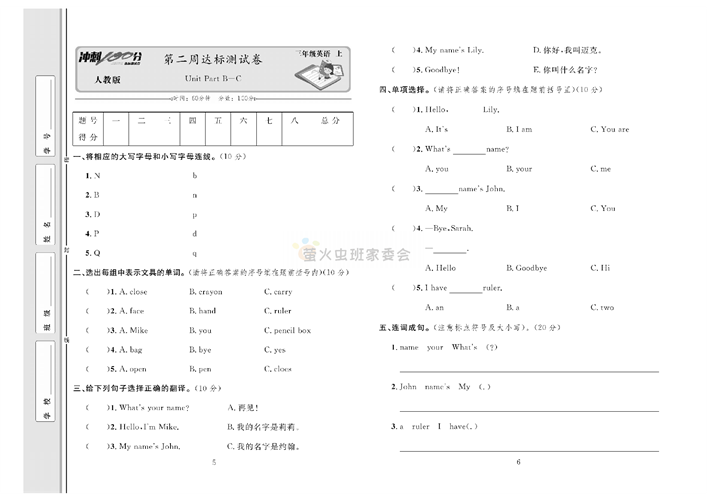Click page number 5

214,462
